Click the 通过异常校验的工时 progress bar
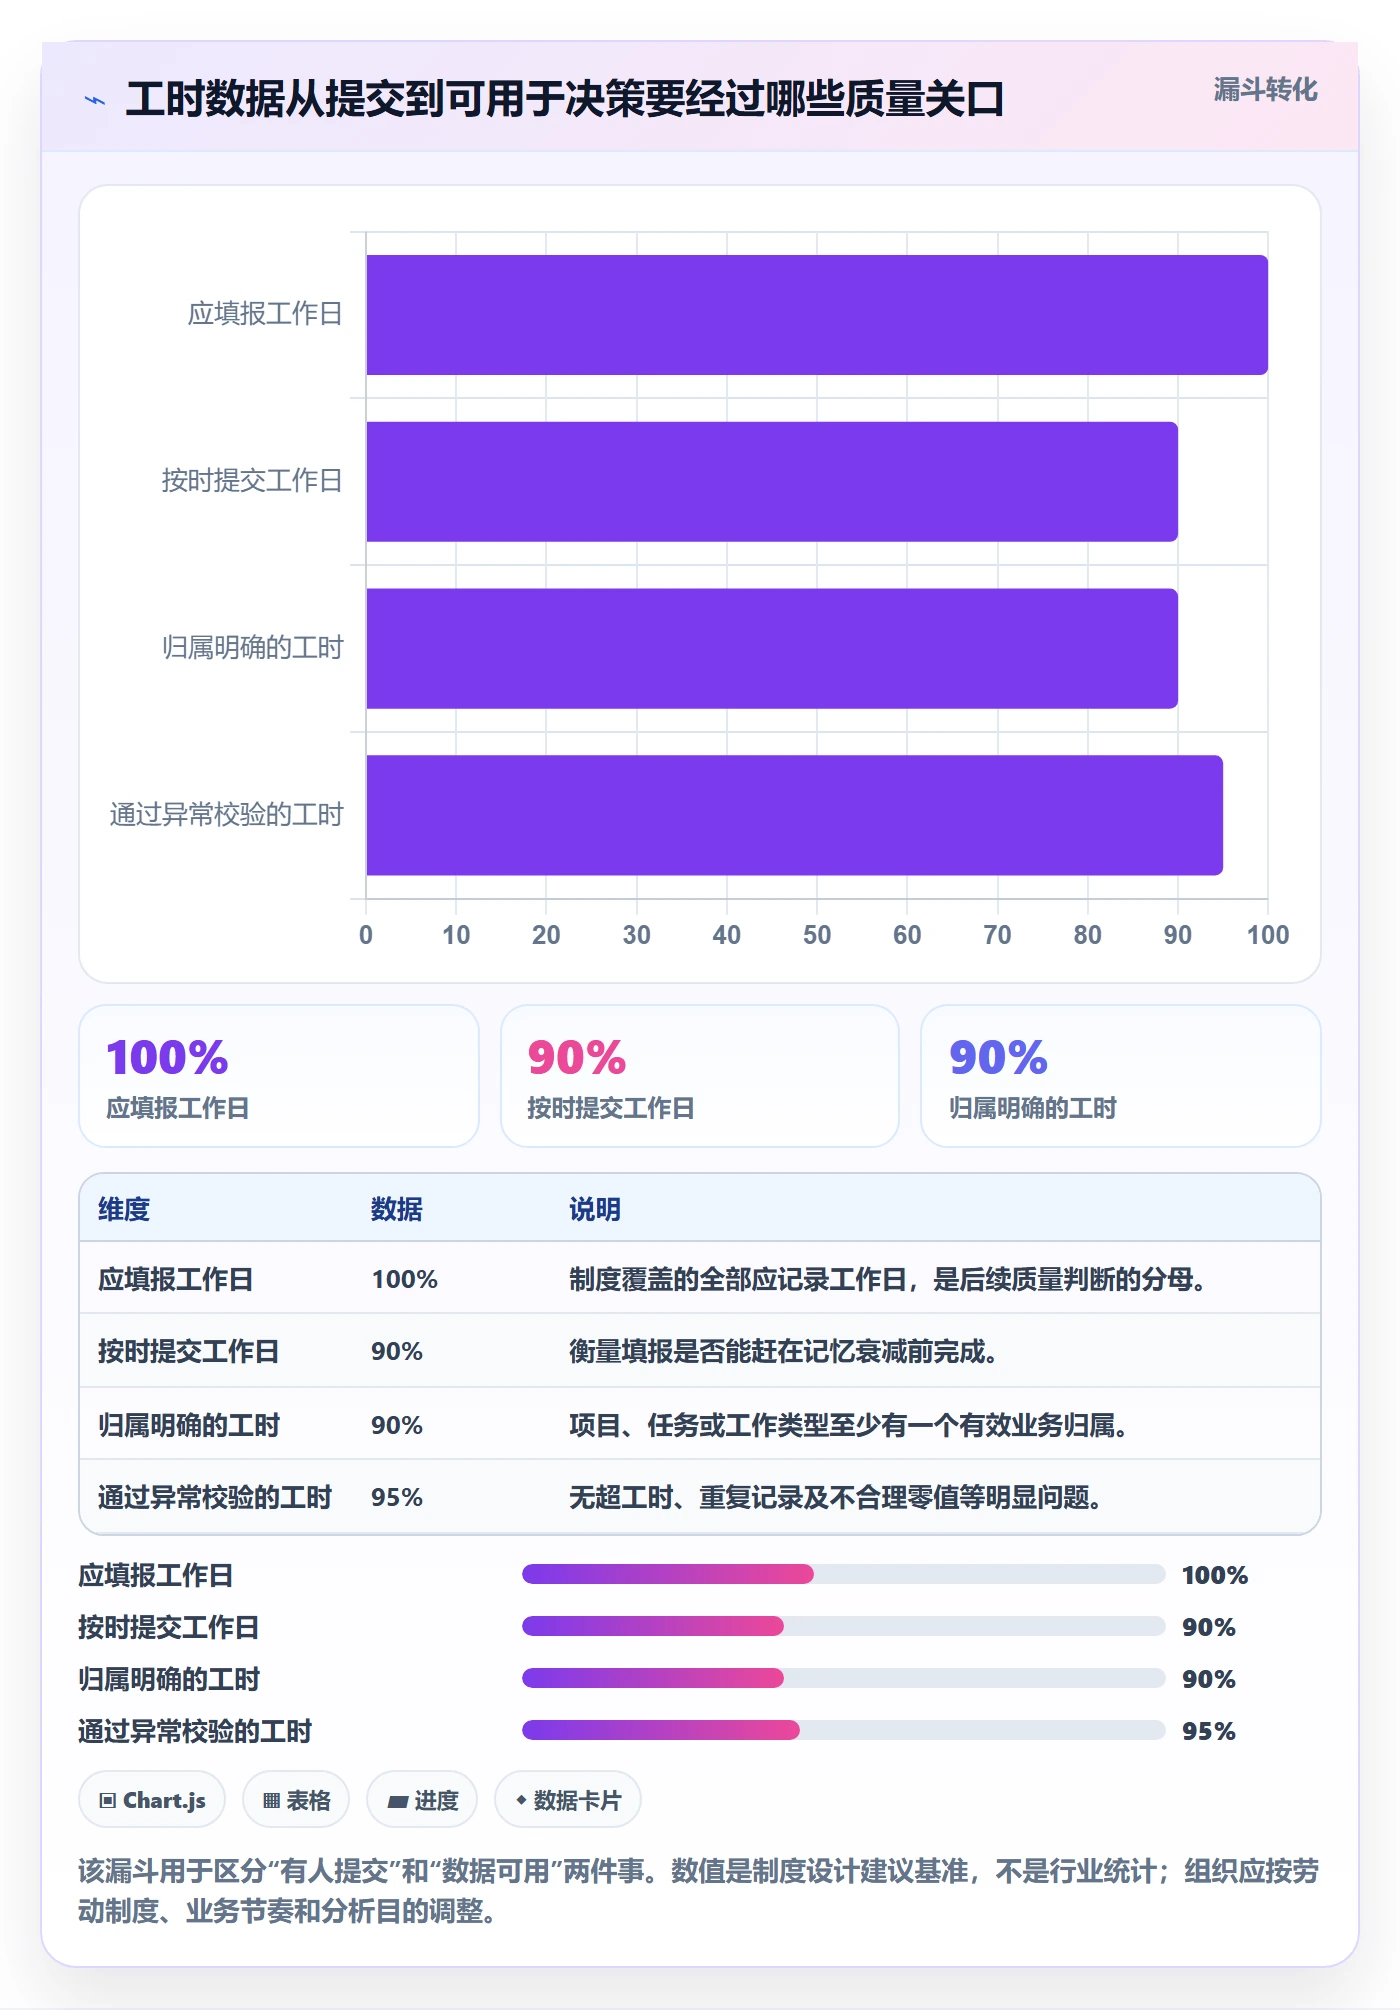The image size is (1400, 2010). click(844, 1731)
